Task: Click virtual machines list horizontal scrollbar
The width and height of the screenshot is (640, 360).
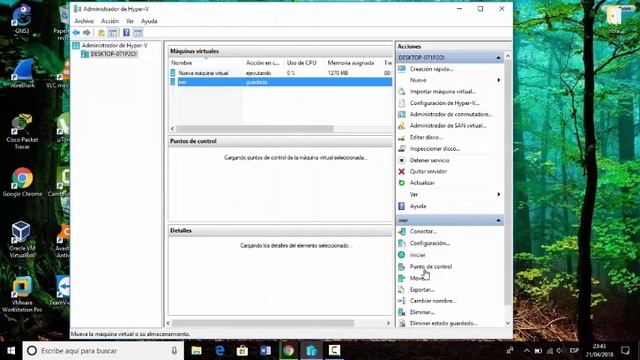Action: 255,129
